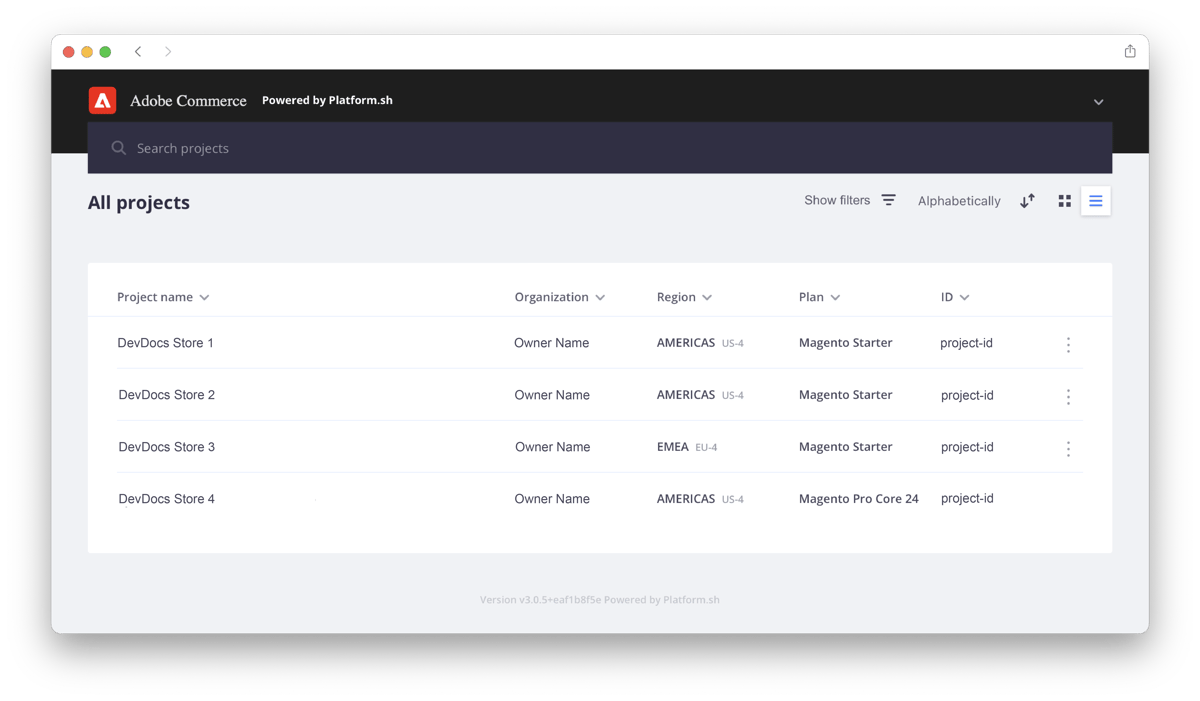Click the filter funnel icon beside Show filters

[888, 199]
